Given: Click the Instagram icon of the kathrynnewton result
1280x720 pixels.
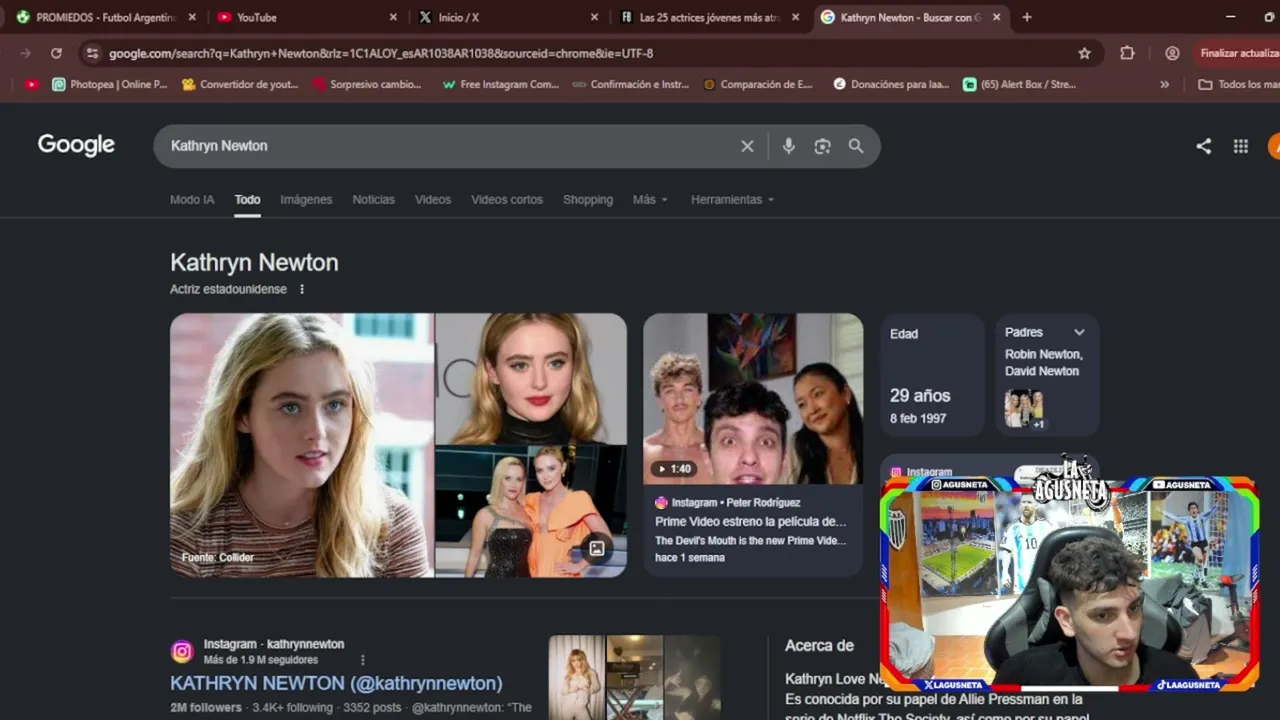Looking at the screenshot, I should point(182,652).
